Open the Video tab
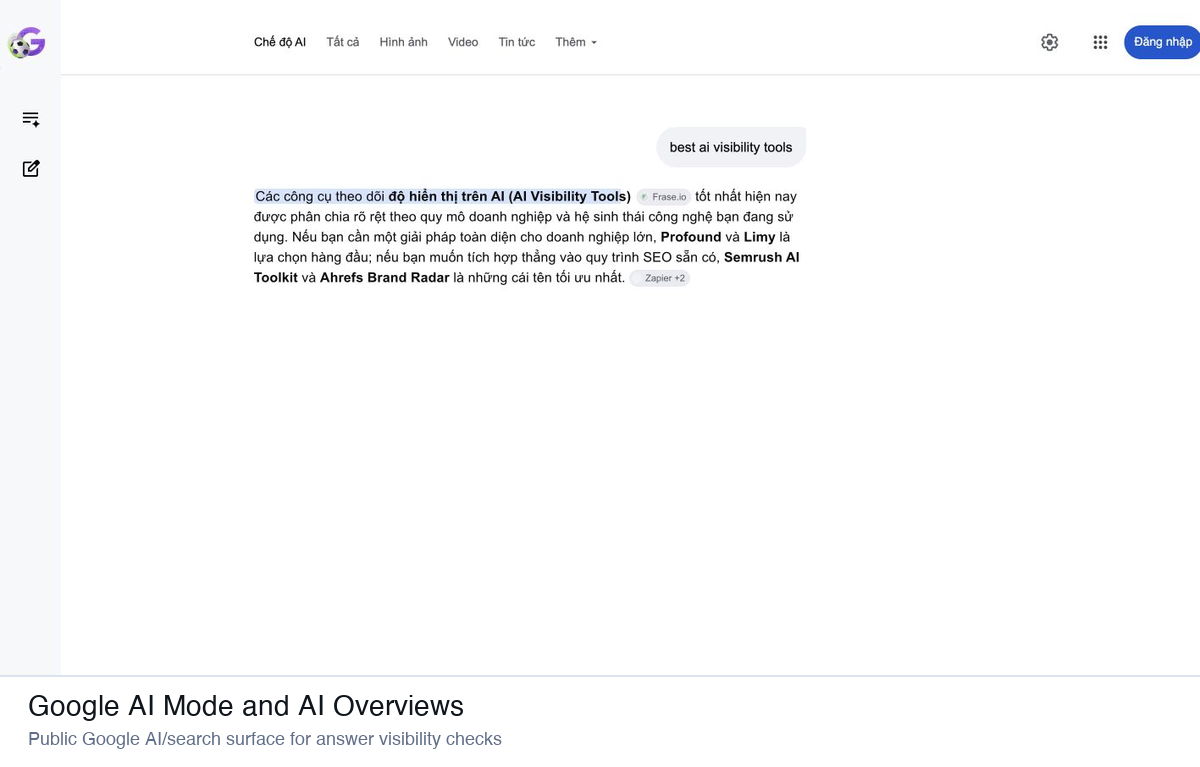 463,42
